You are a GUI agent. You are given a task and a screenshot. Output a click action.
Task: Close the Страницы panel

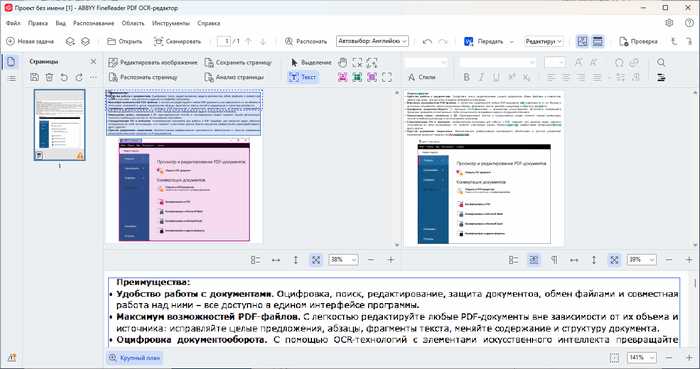[93, 62]
